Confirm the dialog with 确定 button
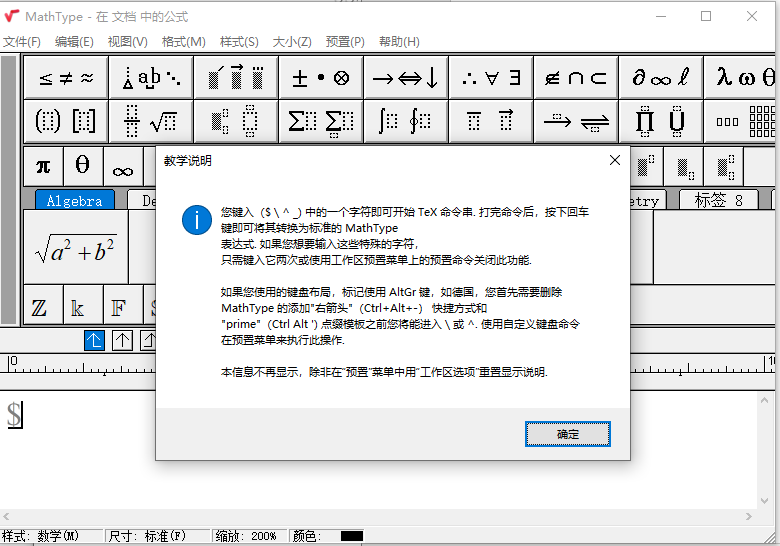780x546 pixels. point(568,434)
